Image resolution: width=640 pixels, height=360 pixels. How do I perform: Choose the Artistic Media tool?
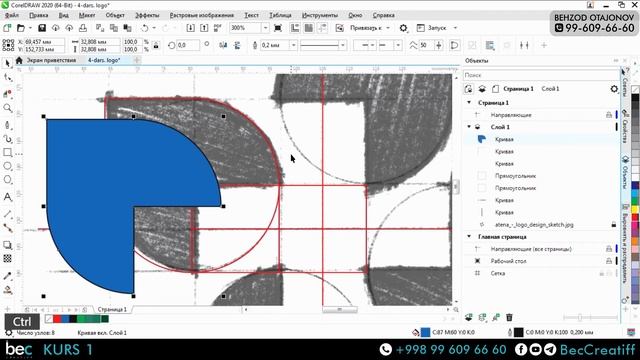pos(7,139)
